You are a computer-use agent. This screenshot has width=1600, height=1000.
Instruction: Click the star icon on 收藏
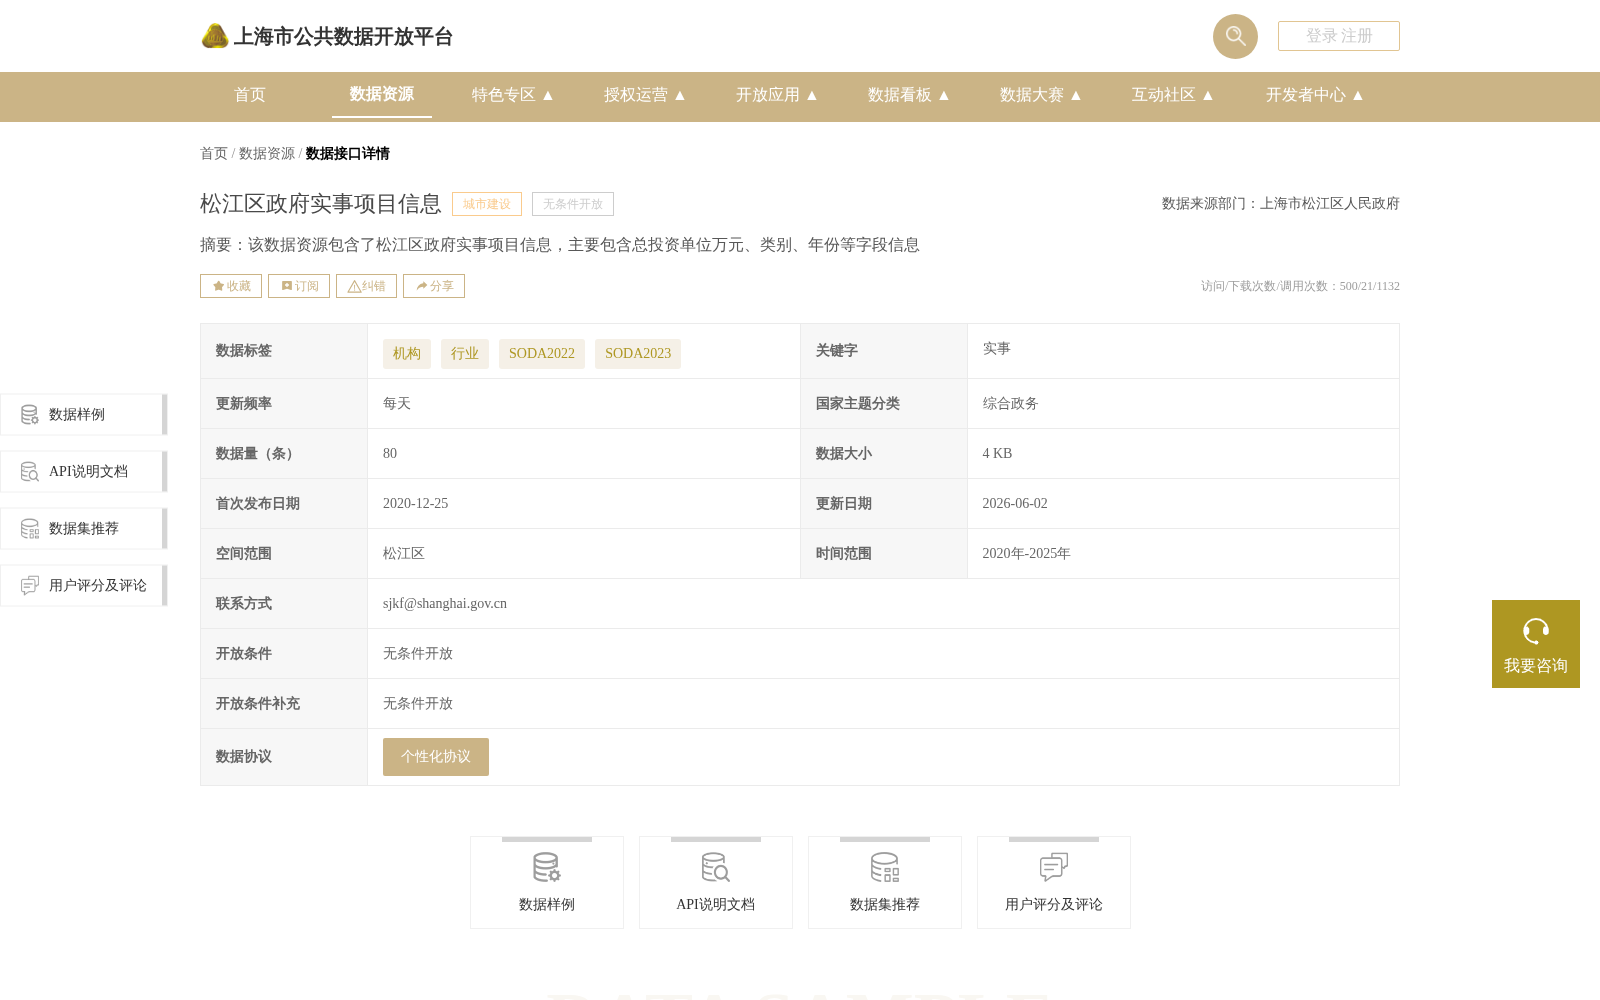click(218, 286)
